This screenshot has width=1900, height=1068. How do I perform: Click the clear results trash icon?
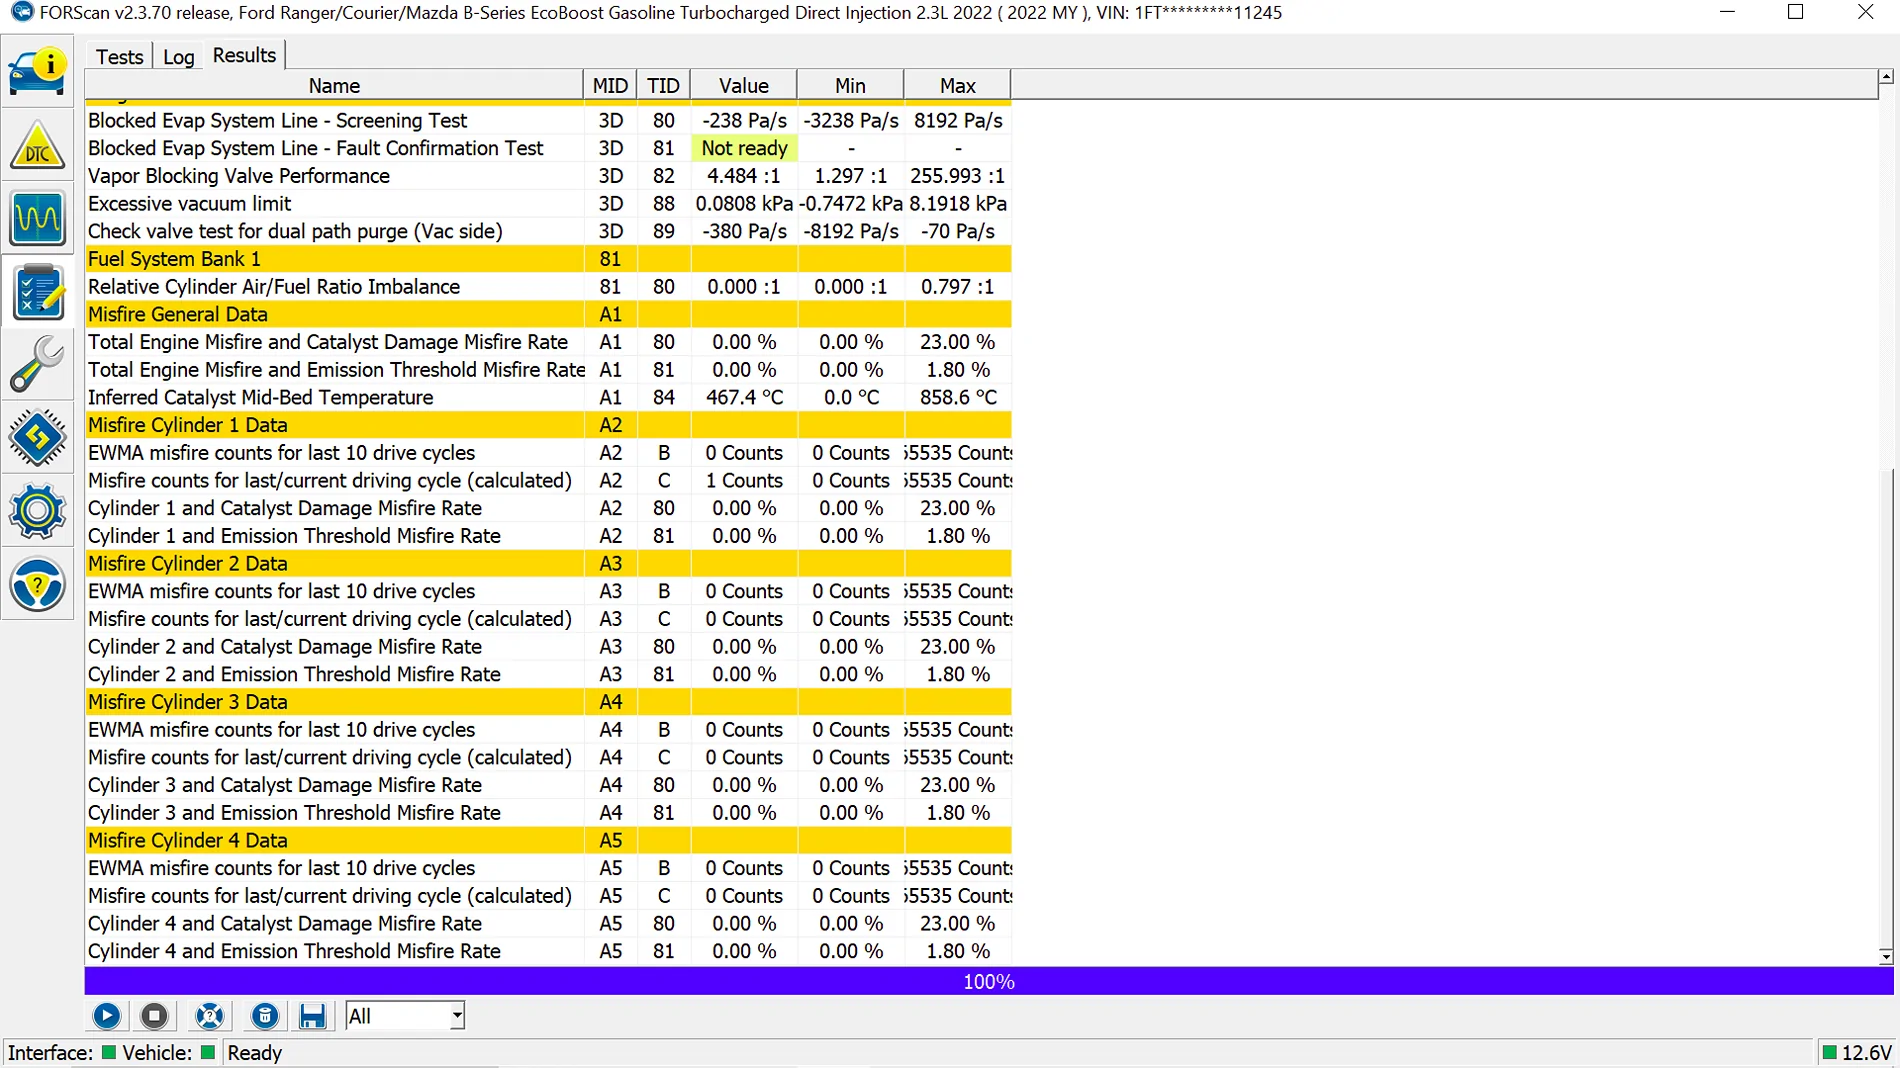coord(264,1016)
